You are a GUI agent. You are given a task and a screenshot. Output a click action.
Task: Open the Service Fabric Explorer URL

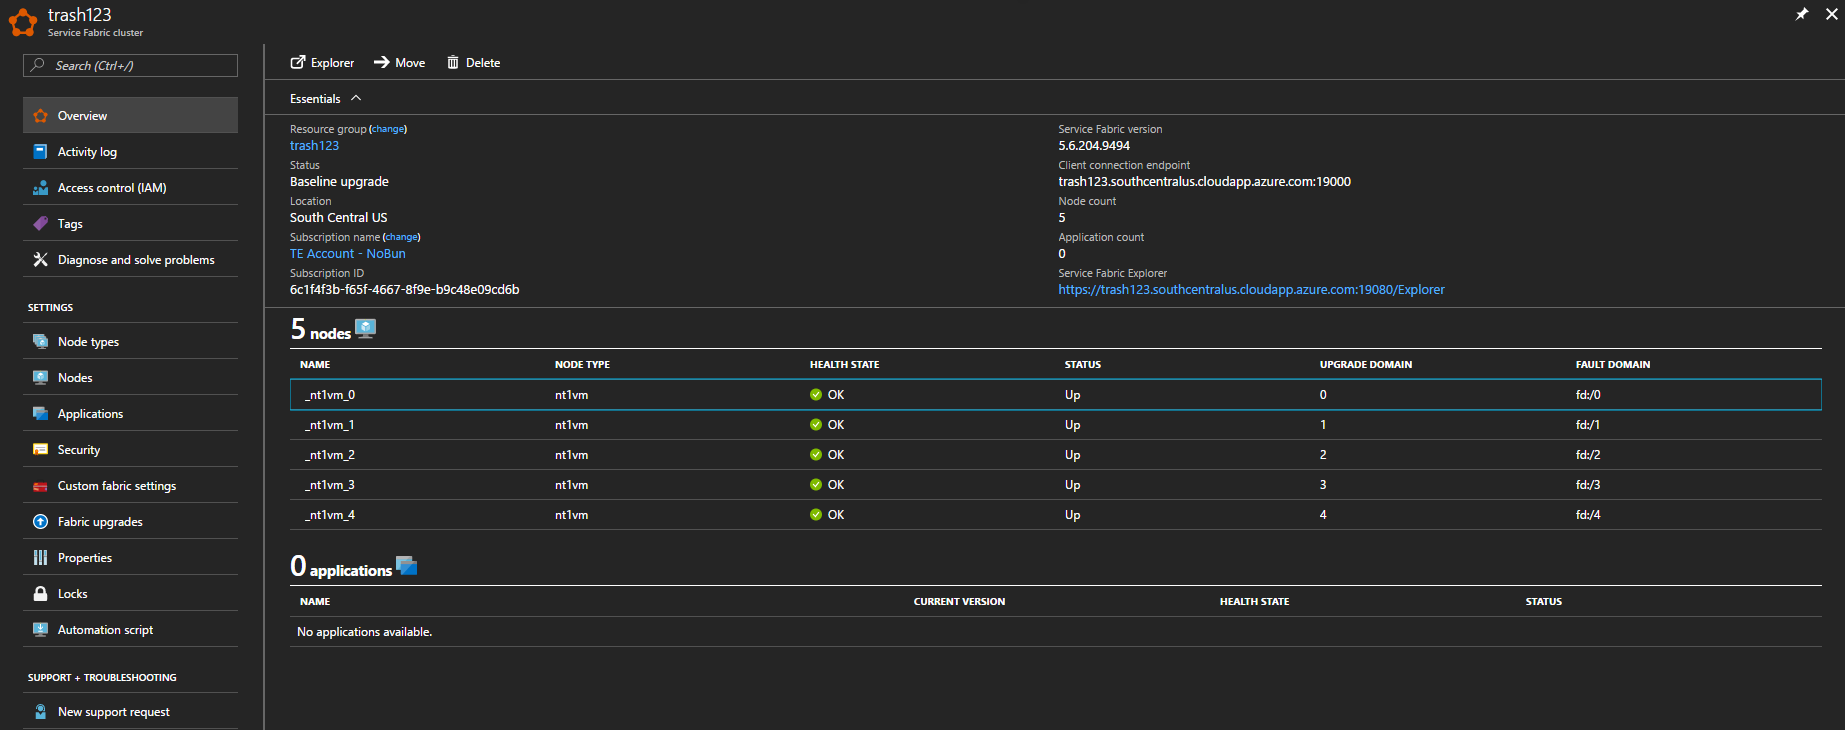click(1251, 289)
